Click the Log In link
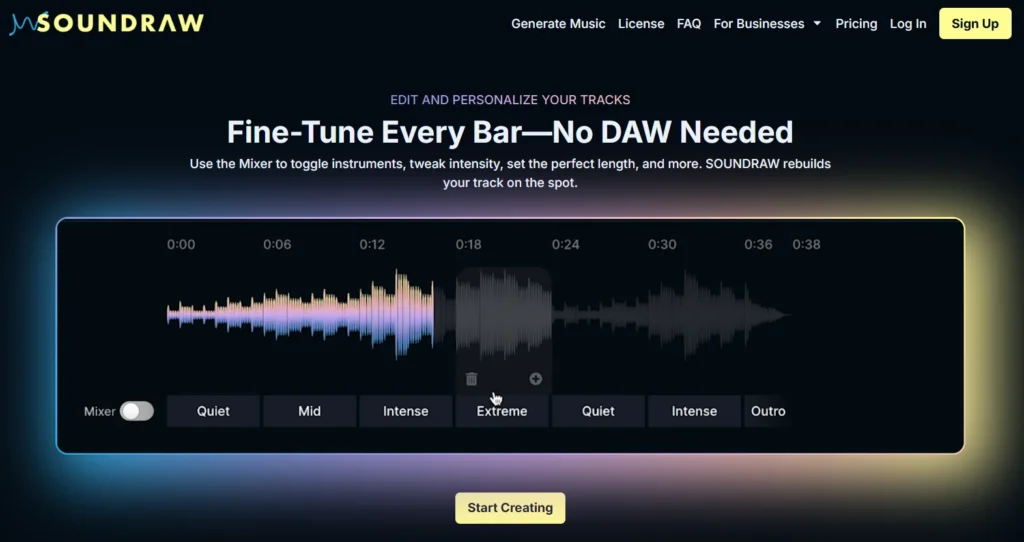 pos(908,23)
